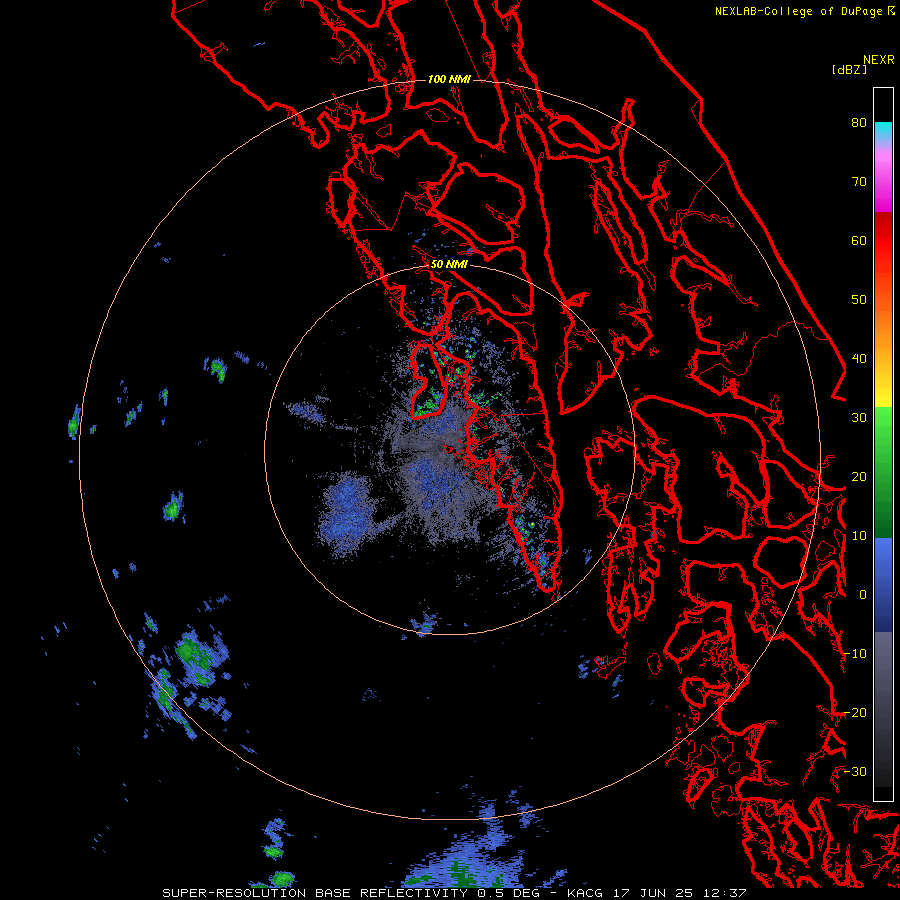Click the orange segment of the reflectivity color bar
Viewport: 900px width, 900px height.
click(x=883, y=330)
